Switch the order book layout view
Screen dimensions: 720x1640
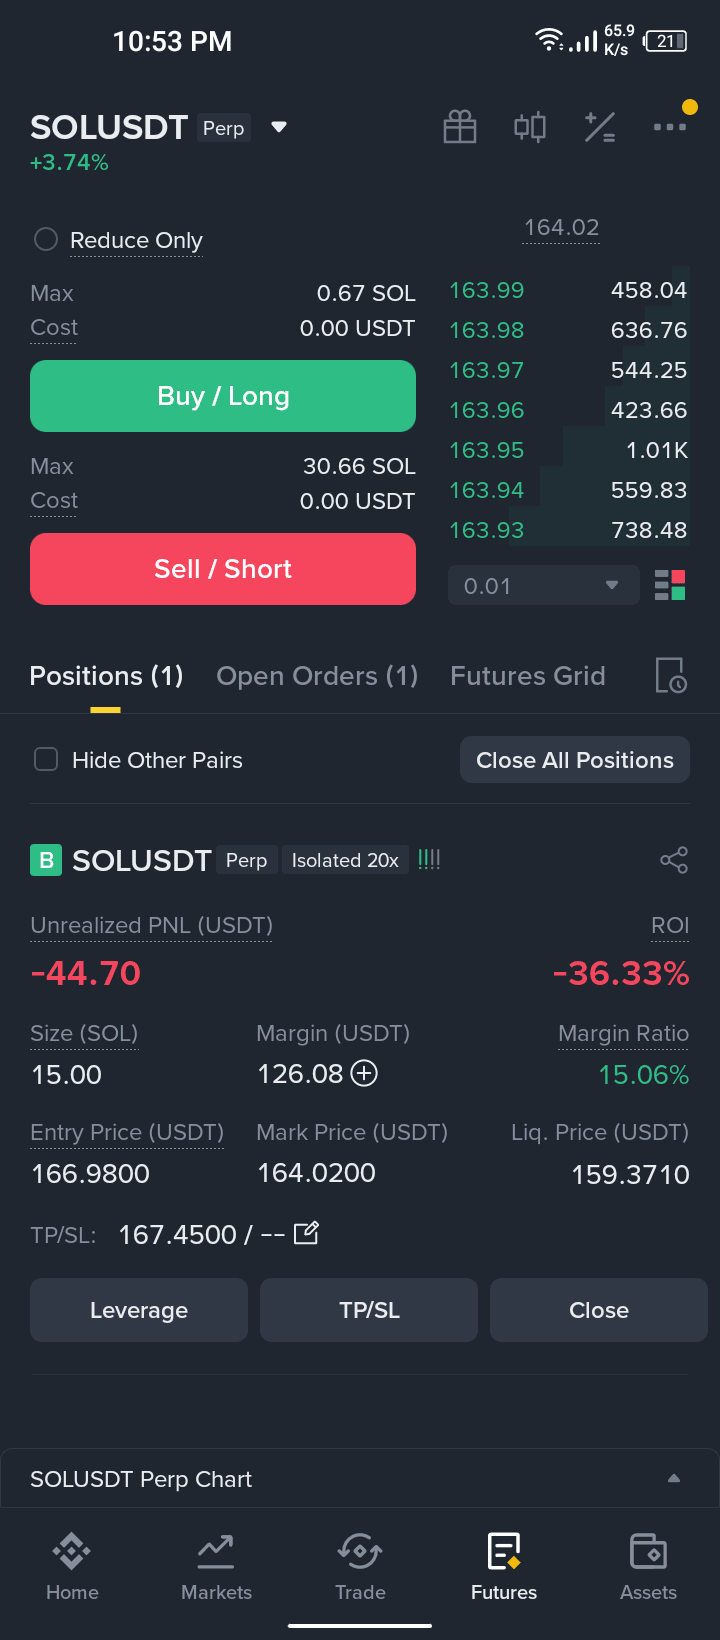[x=670, y=585]
